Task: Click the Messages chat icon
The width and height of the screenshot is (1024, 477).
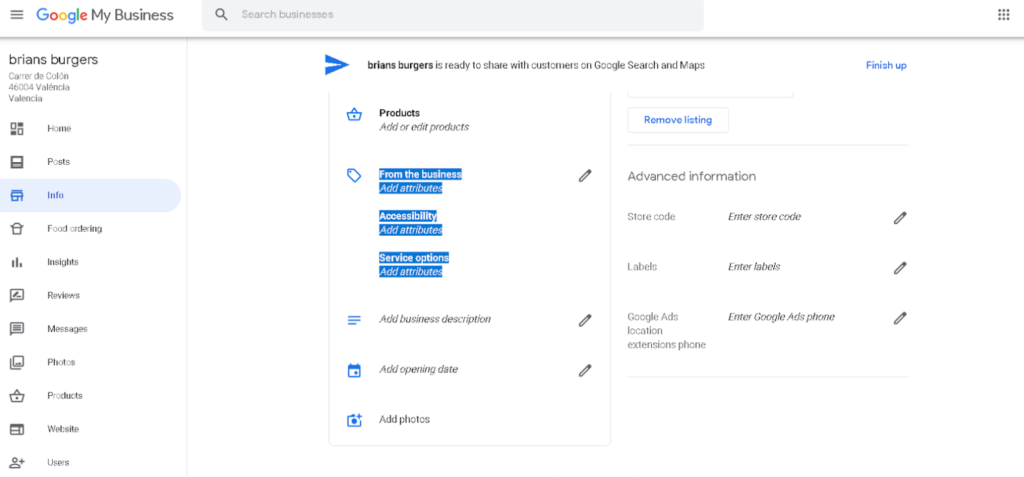Action: [x=17, y=329]
